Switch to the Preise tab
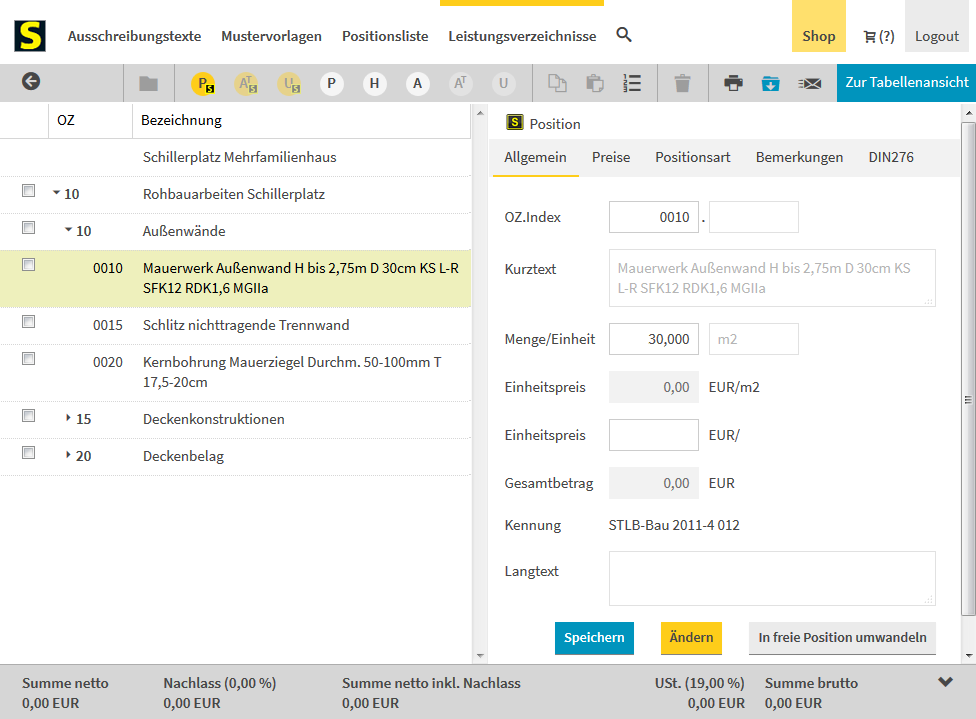 point(611,157)
